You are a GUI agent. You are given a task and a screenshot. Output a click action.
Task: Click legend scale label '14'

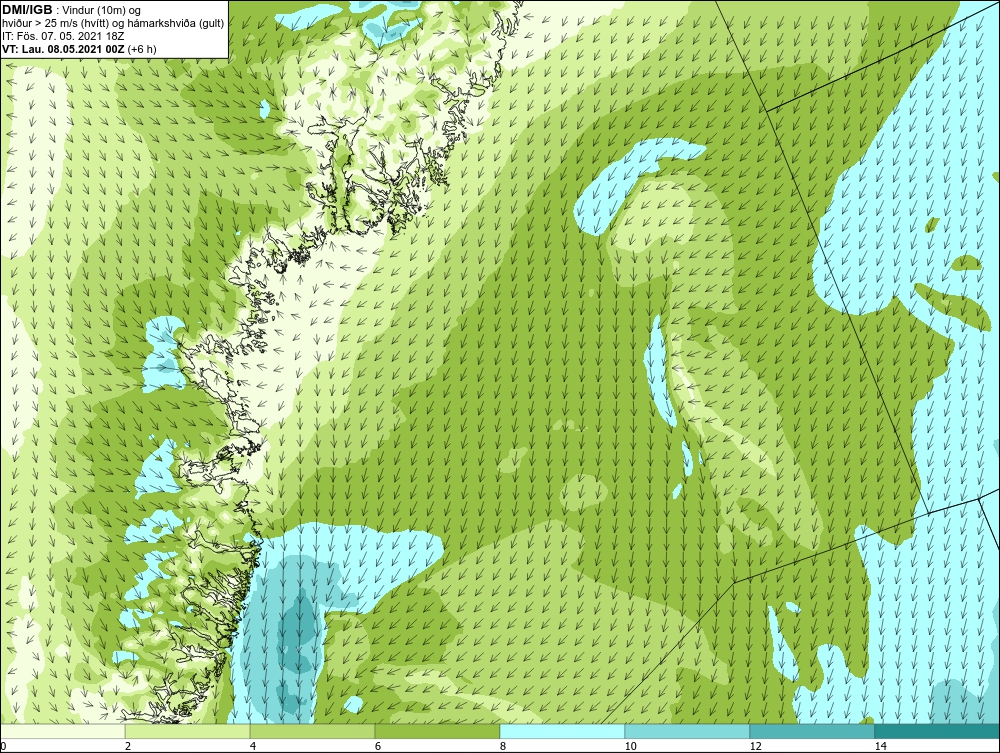pyautogui.click(x=881, y=747)
